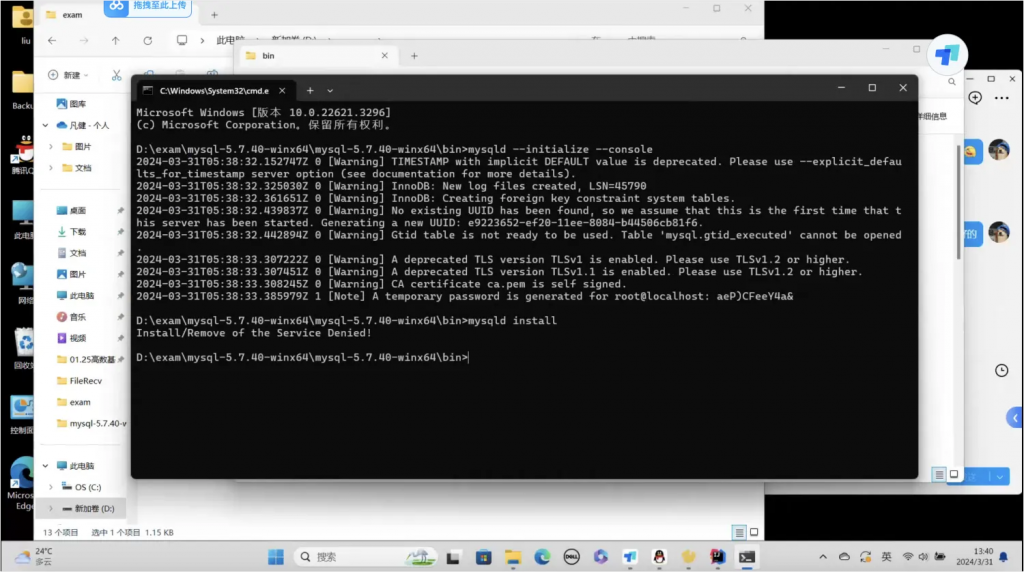
Task: Open terminal profile dropdown arrow
Action: 330,90
